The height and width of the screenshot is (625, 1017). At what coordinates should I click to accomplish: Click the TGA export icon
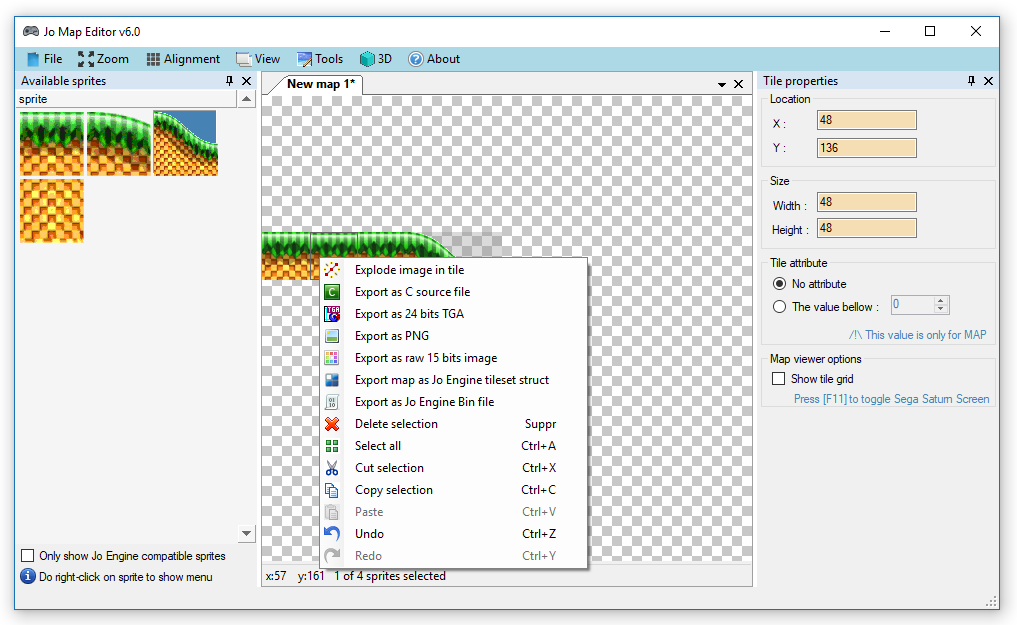(x=332, y=314)
